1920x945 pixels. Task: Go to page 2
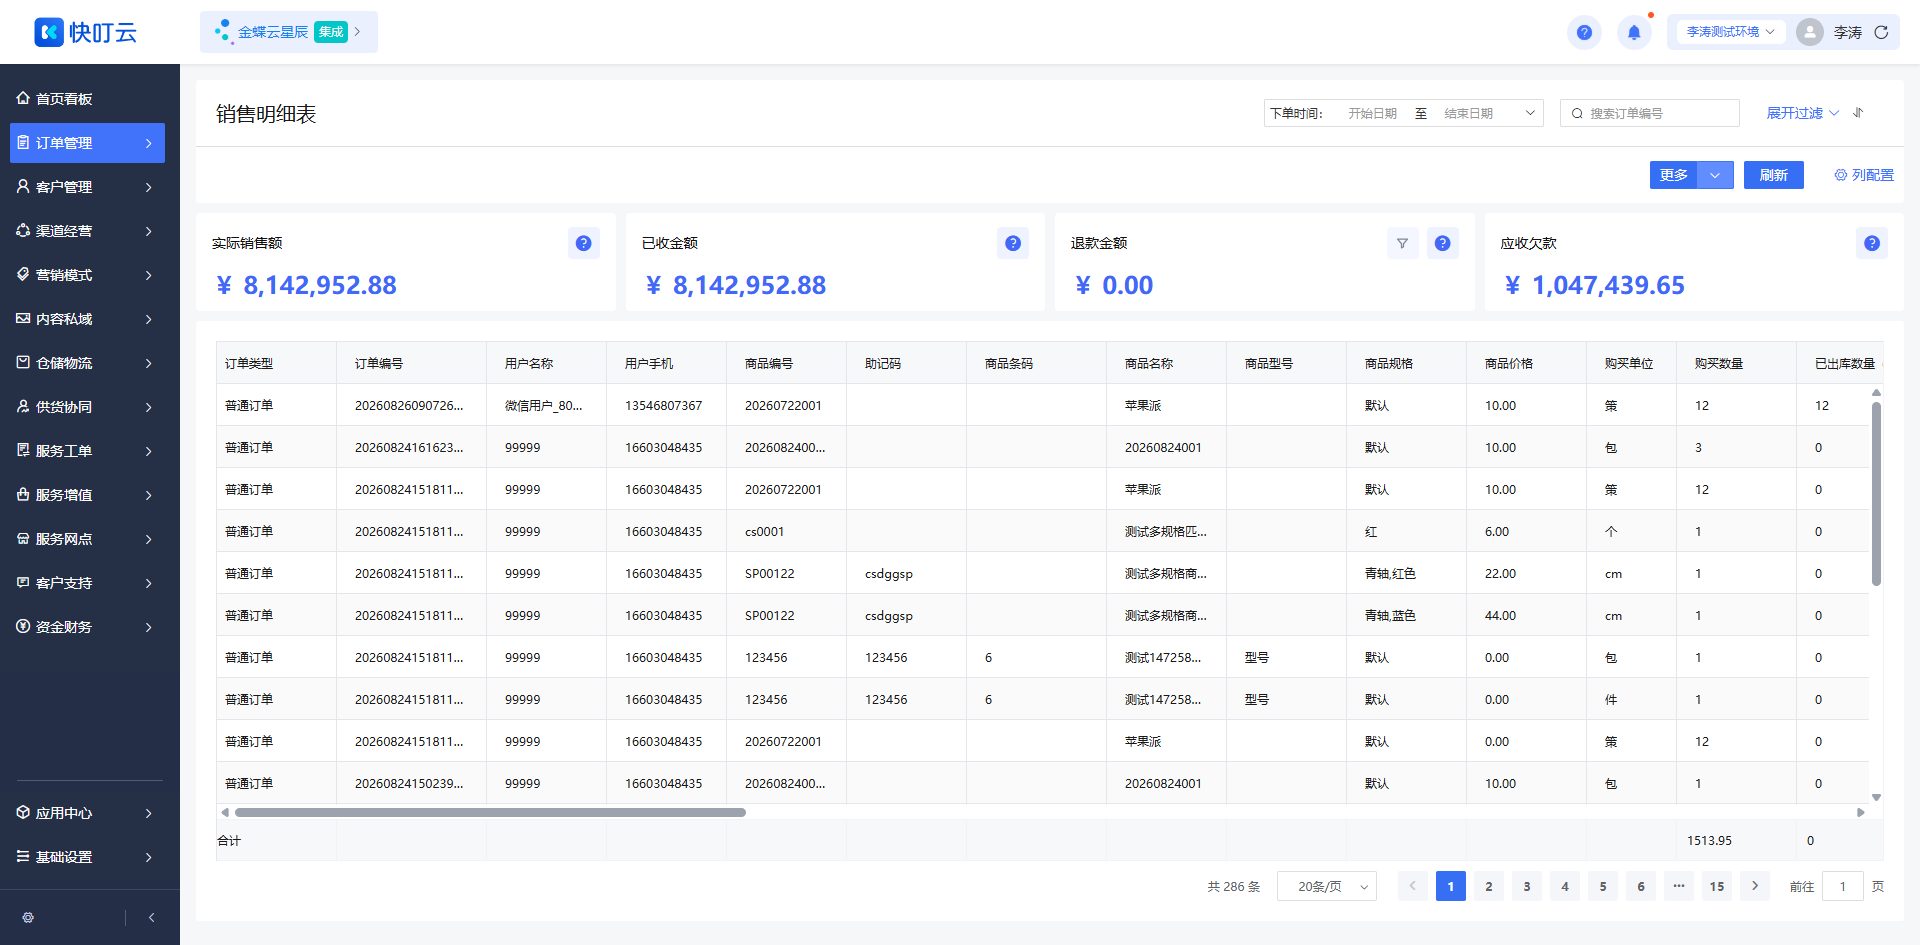(1489, 886)
